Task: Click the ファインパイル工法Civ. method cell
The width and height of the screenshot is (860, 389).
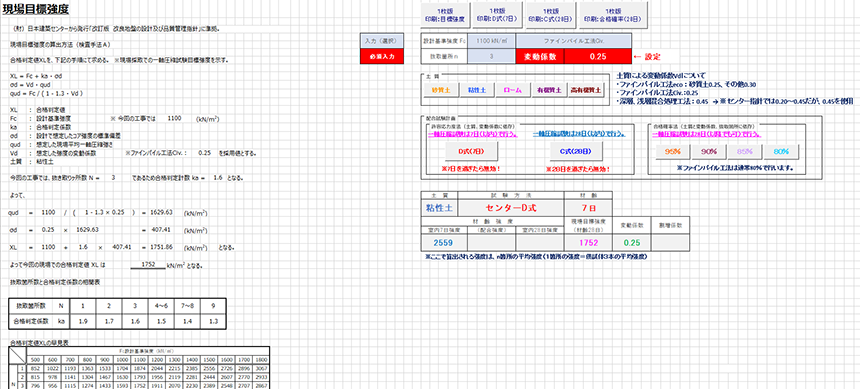Action: coord(574,41)
